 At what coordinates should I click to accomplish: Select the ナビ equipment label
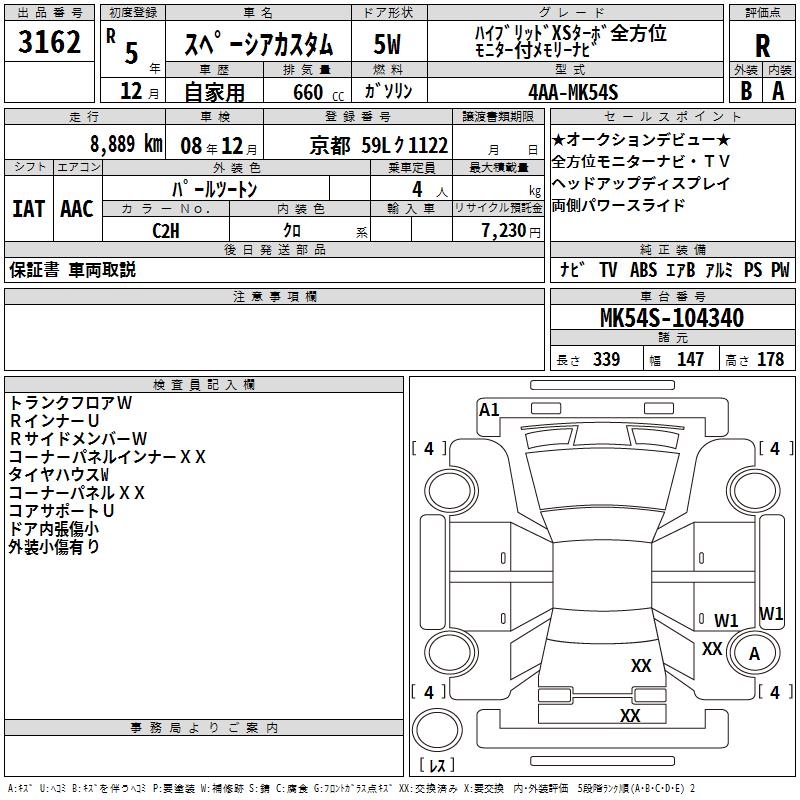pyautogui.click(x=572, y=269)
